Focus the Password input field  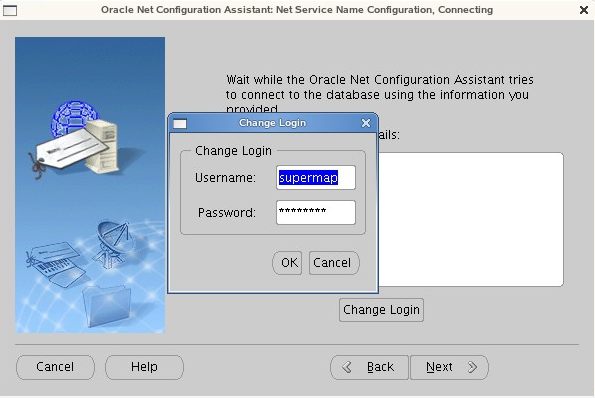(x=316, y=212)
